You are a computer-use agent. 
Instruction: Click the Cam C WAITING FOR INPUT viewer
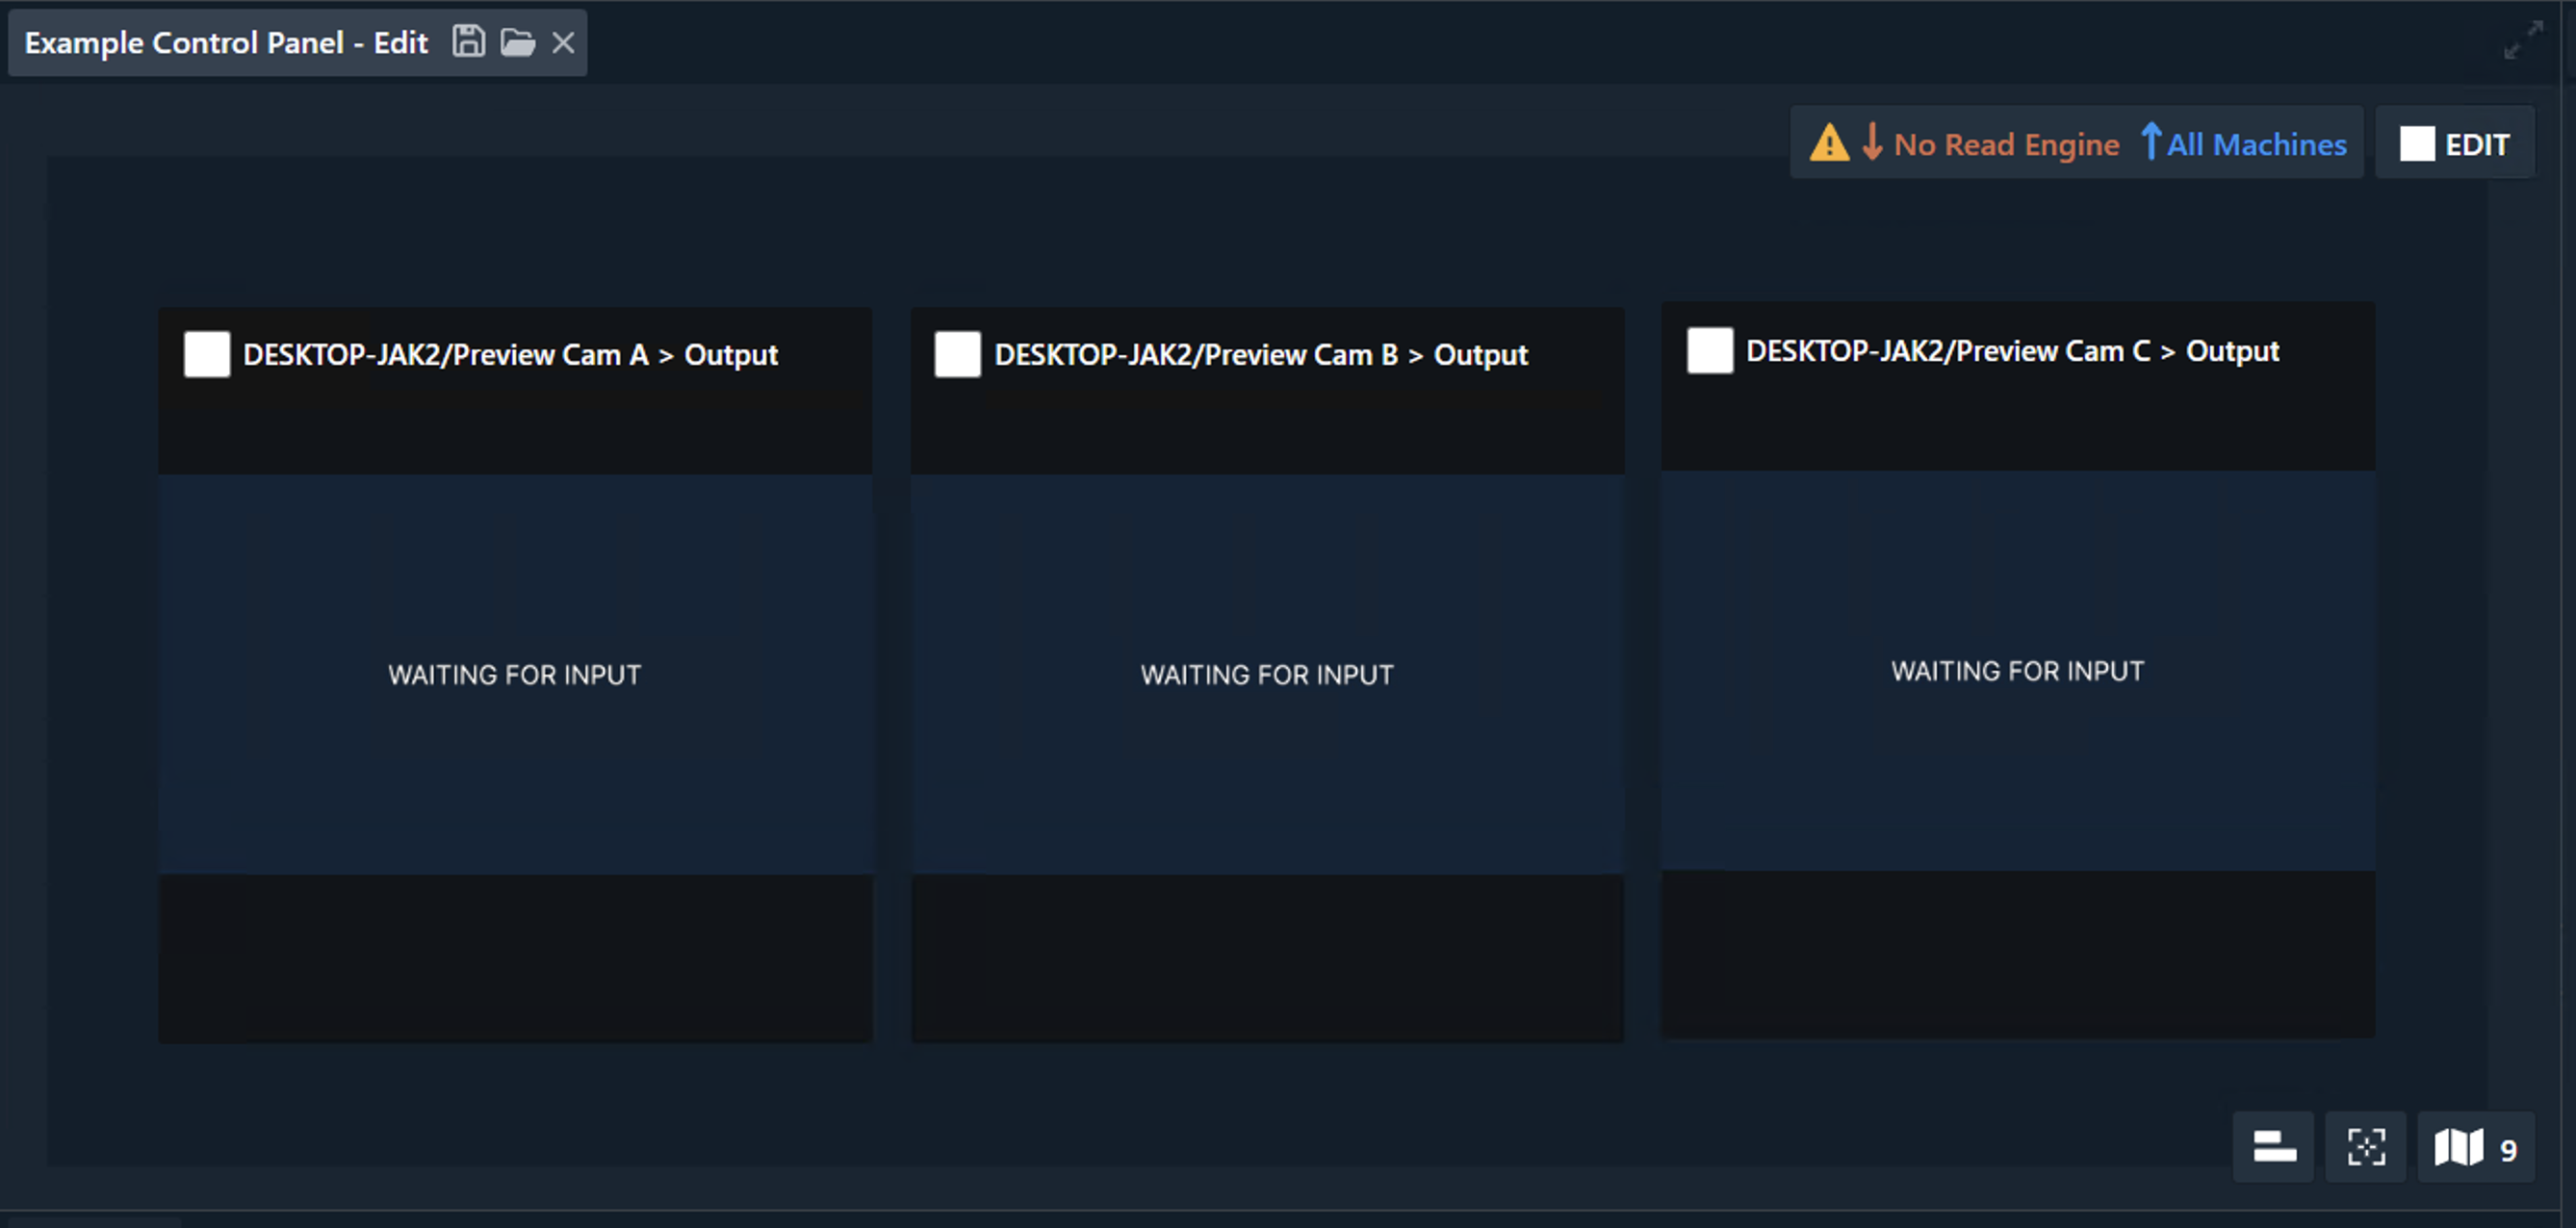[x=2018, y=671]
